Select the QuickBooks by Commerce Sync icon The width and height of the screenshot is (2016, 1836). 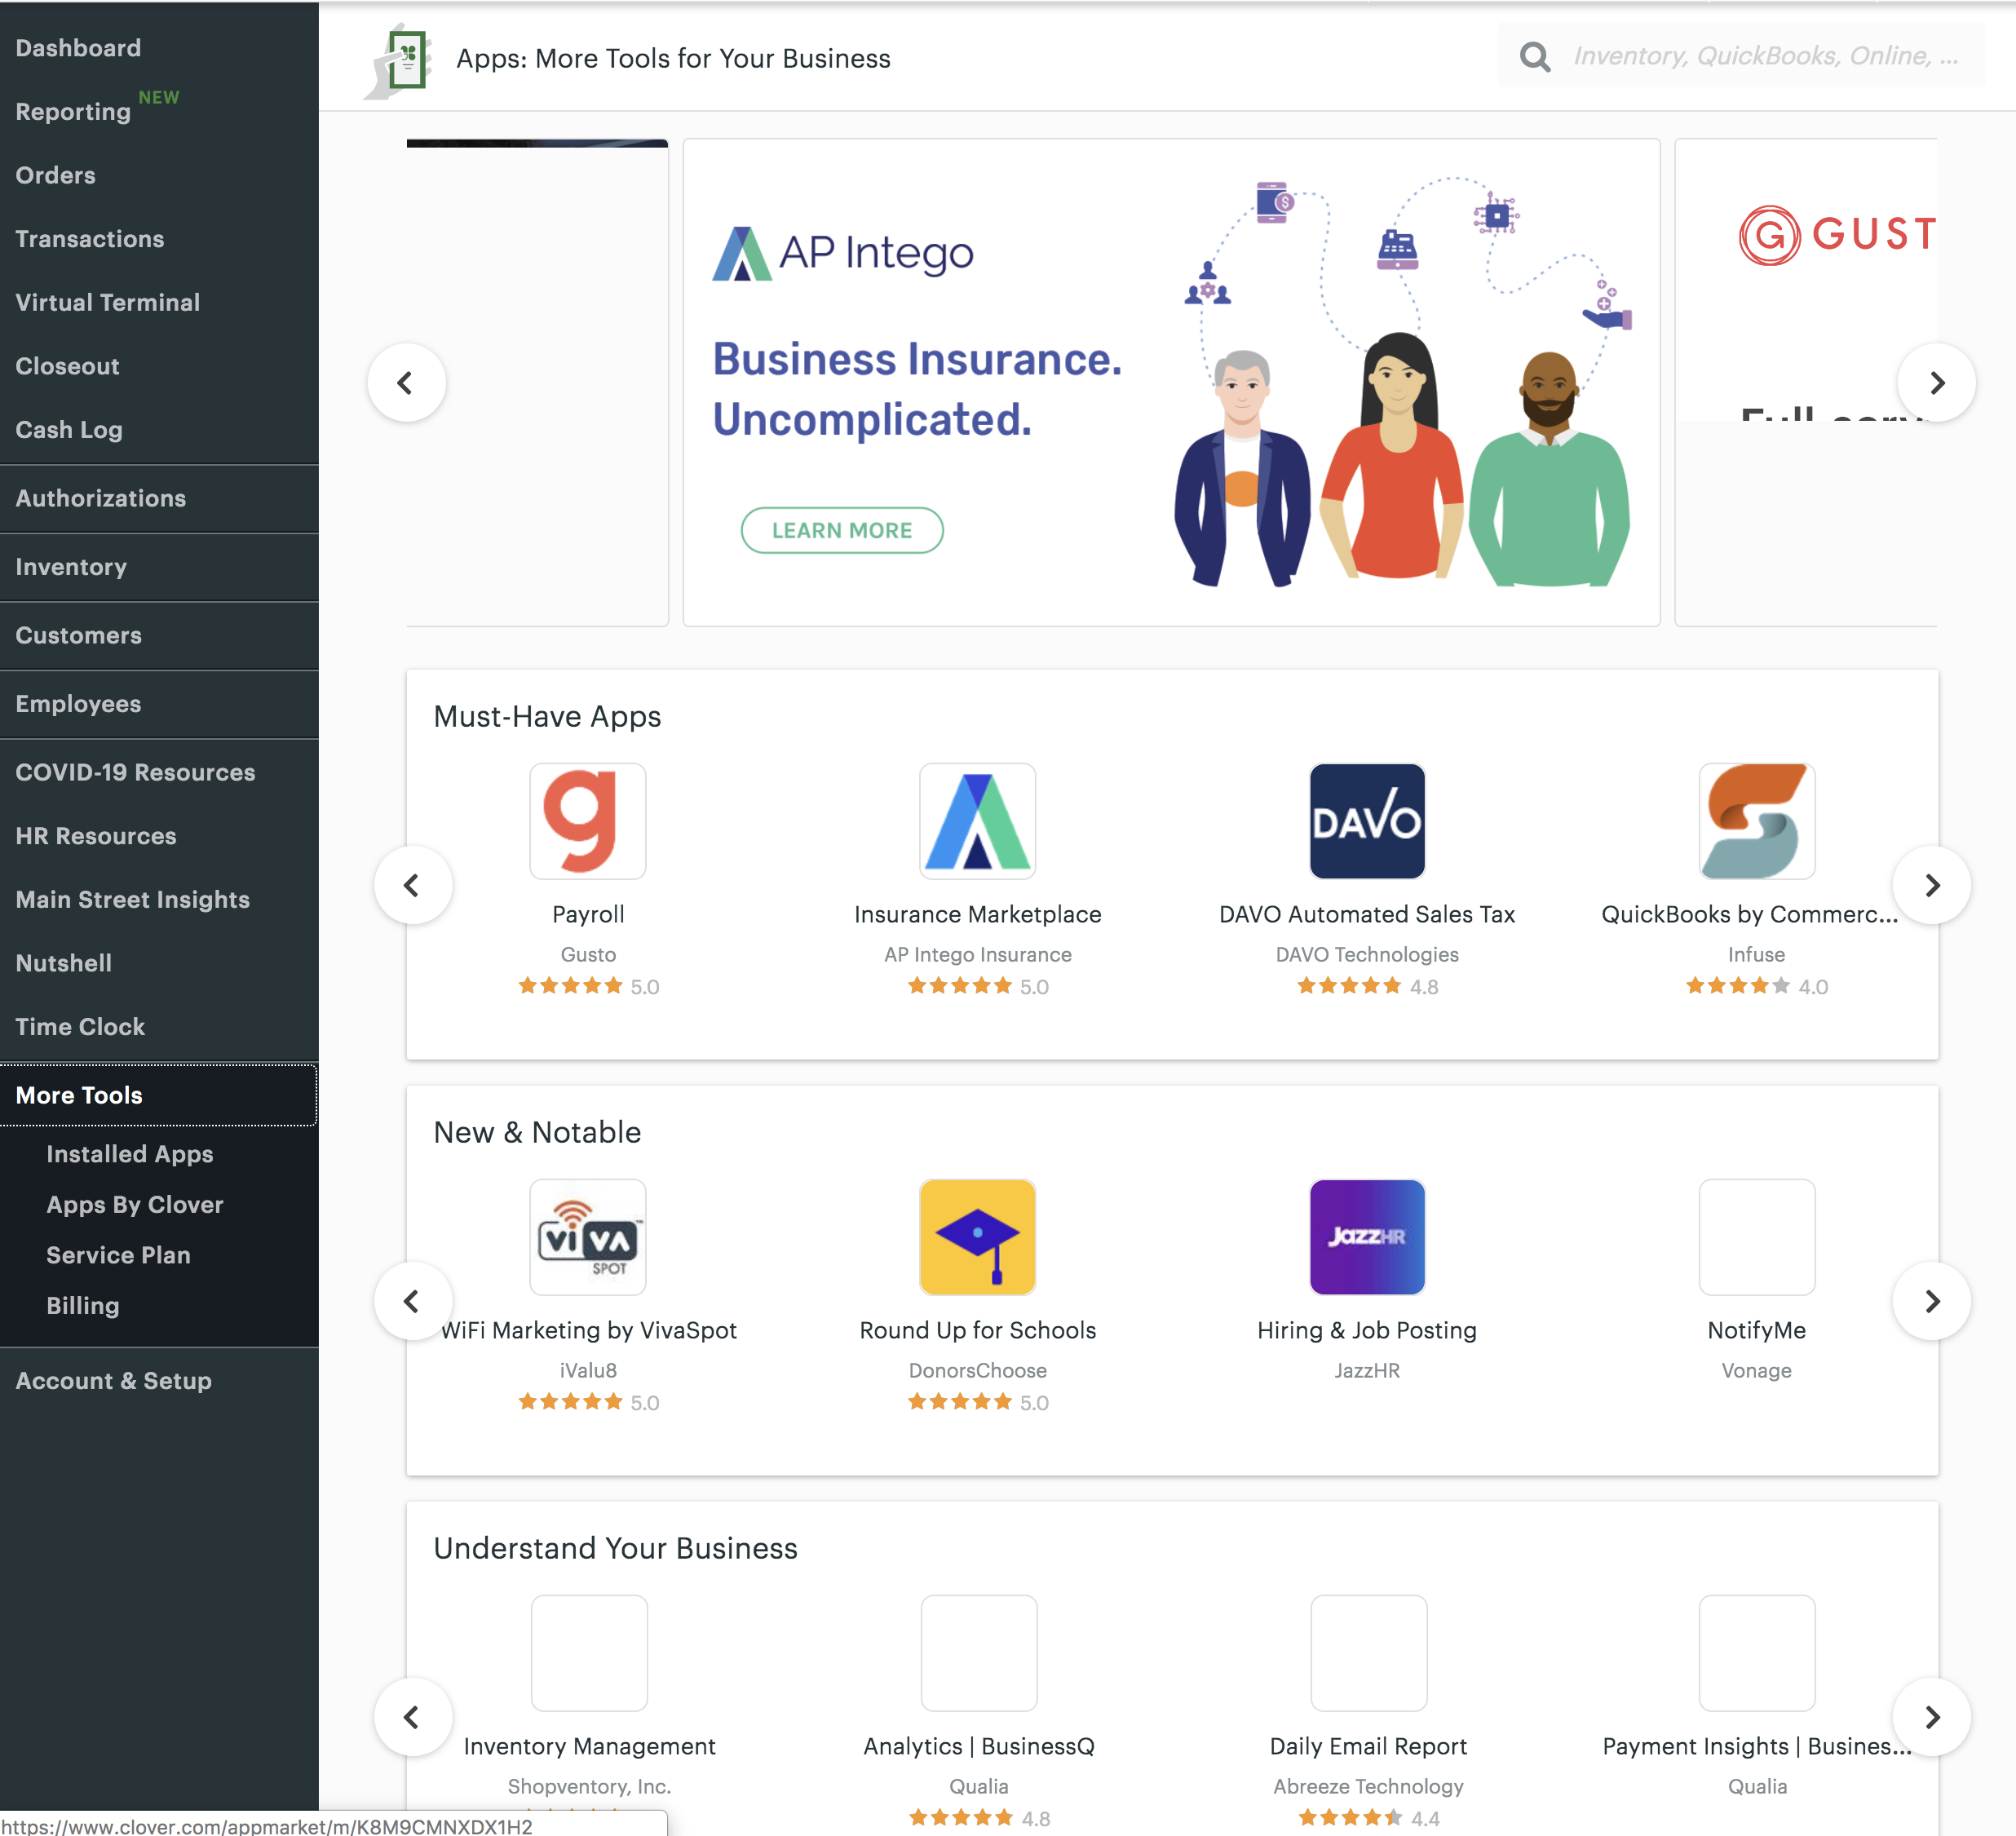(x=1756, y=821)
